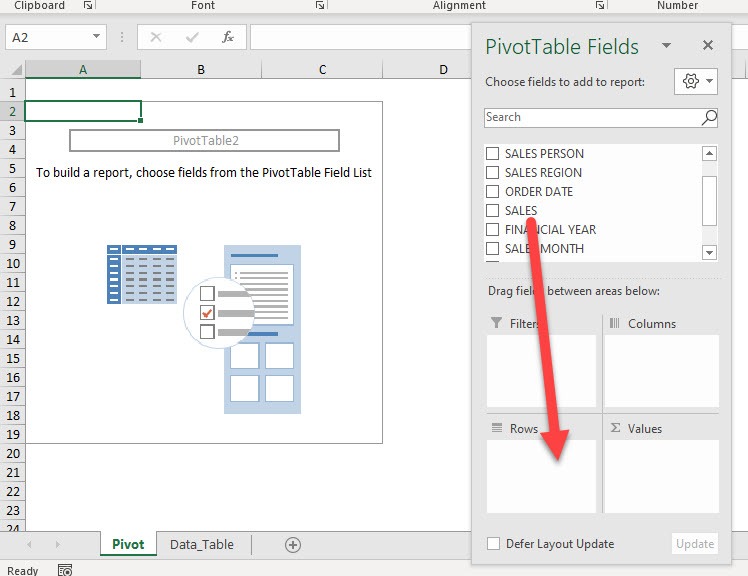Screen dimensions: 748x576
Task: Check the SALES field checkbox
Action: (492, 210)
